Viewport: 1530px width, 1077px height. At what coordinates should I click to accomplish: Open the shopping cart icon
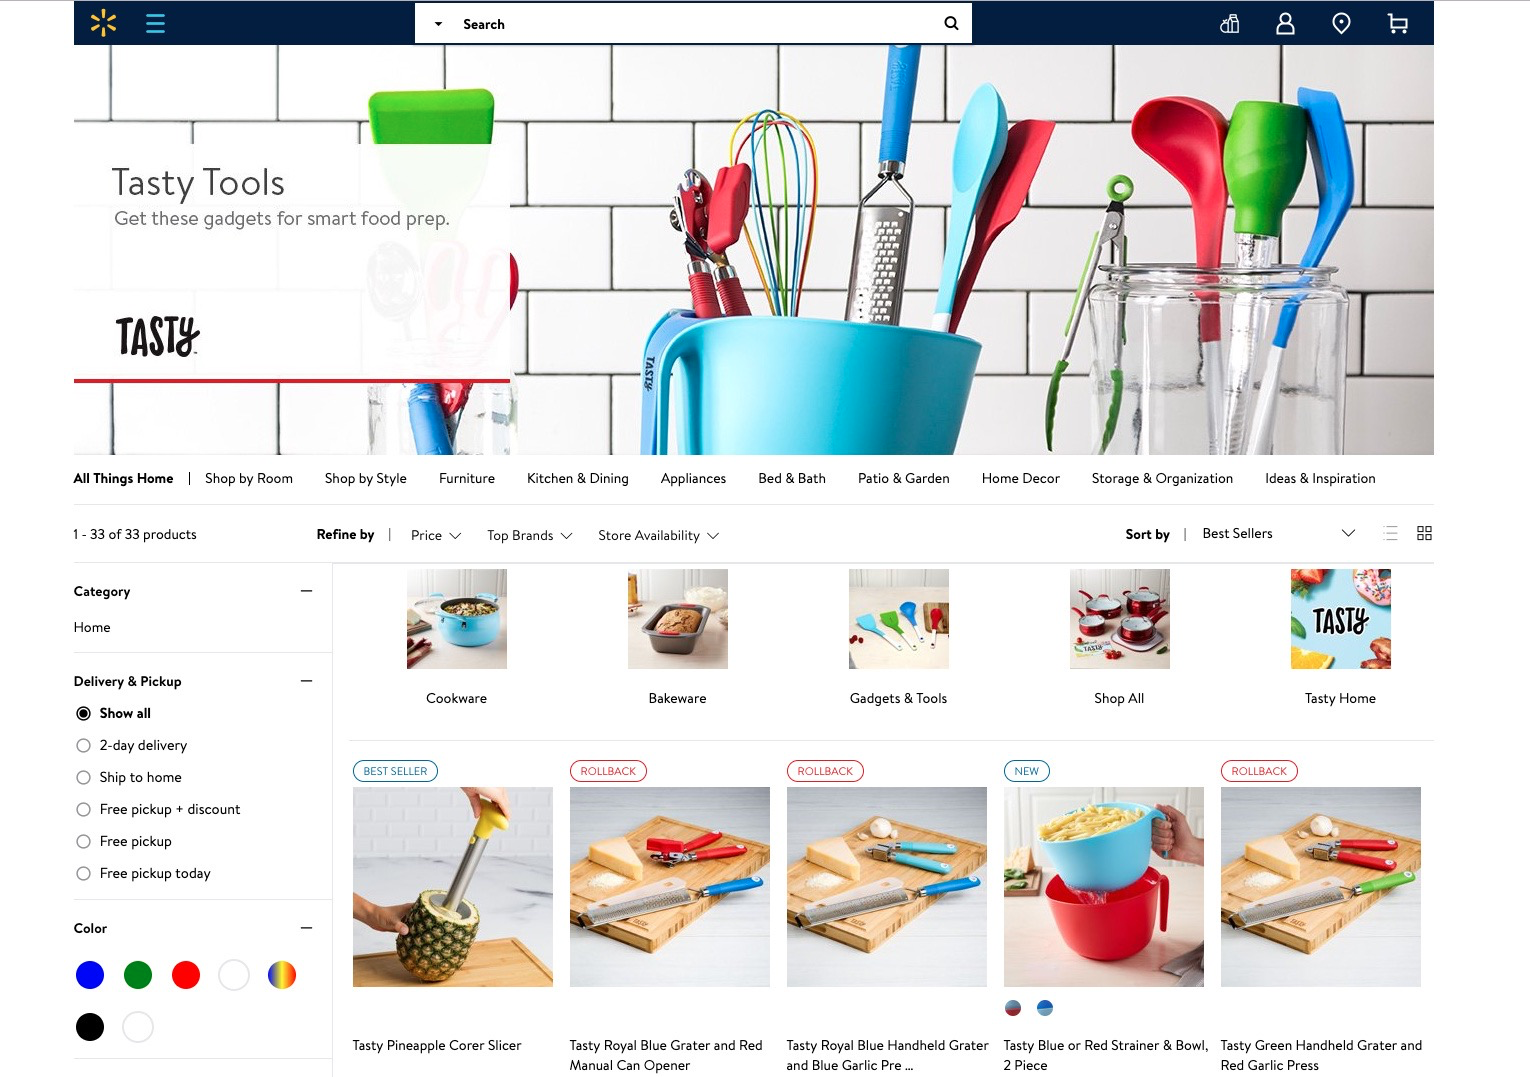pyautogui.click(x=1397, y=23)
